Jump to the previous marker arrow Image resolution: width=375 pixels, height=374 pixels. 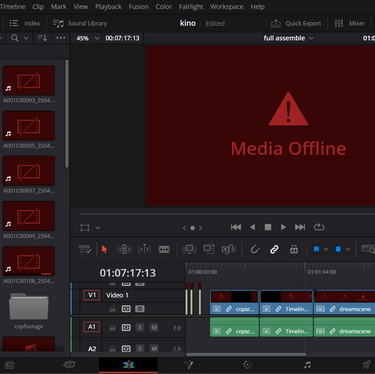point(184,228)
